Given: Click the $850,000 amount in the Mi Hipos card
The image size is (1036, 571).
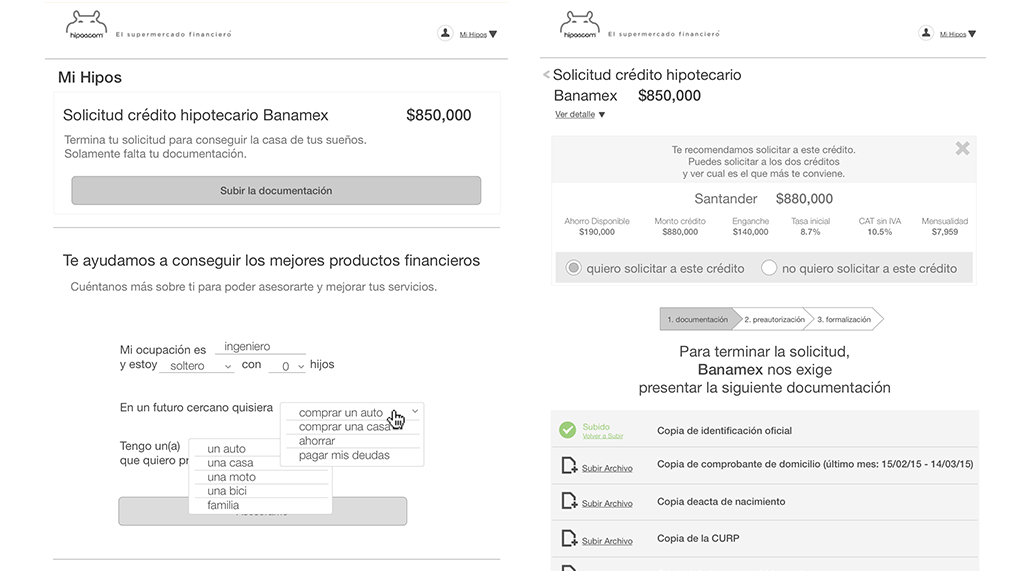Looking at the screenshot, I should (x=439, y=115).
